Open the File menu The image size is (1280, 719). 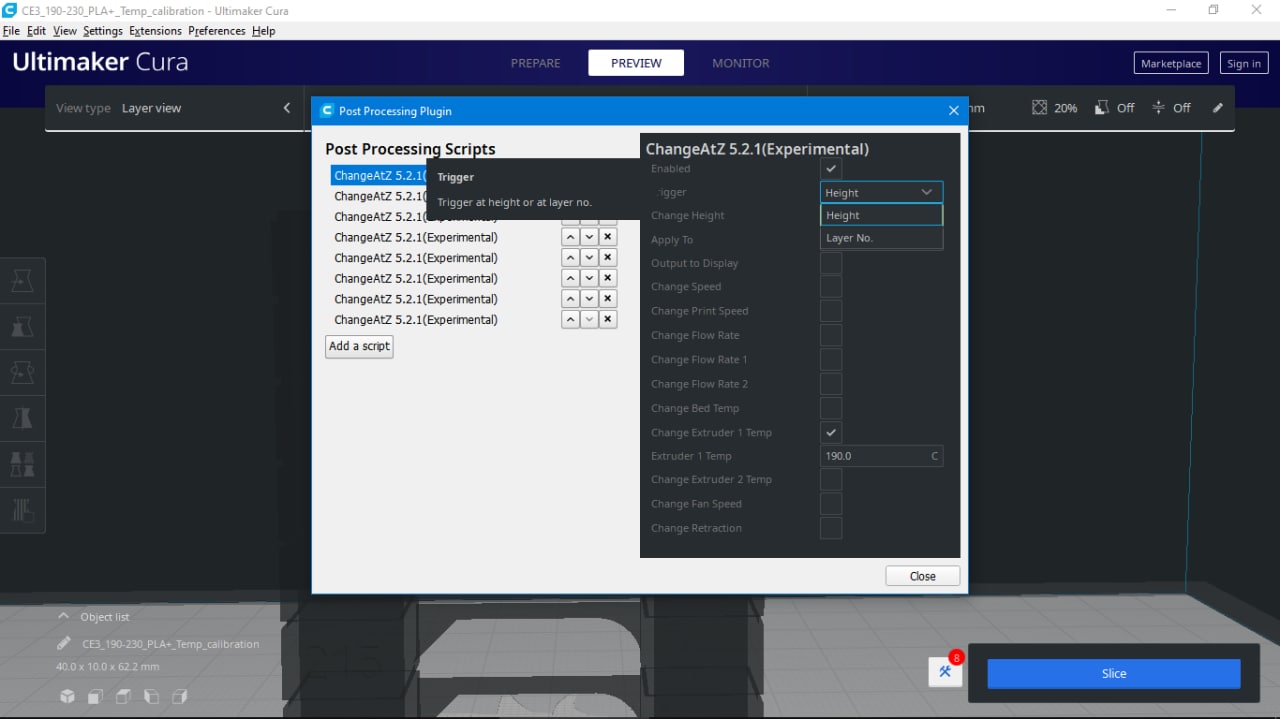pos(11,31)
